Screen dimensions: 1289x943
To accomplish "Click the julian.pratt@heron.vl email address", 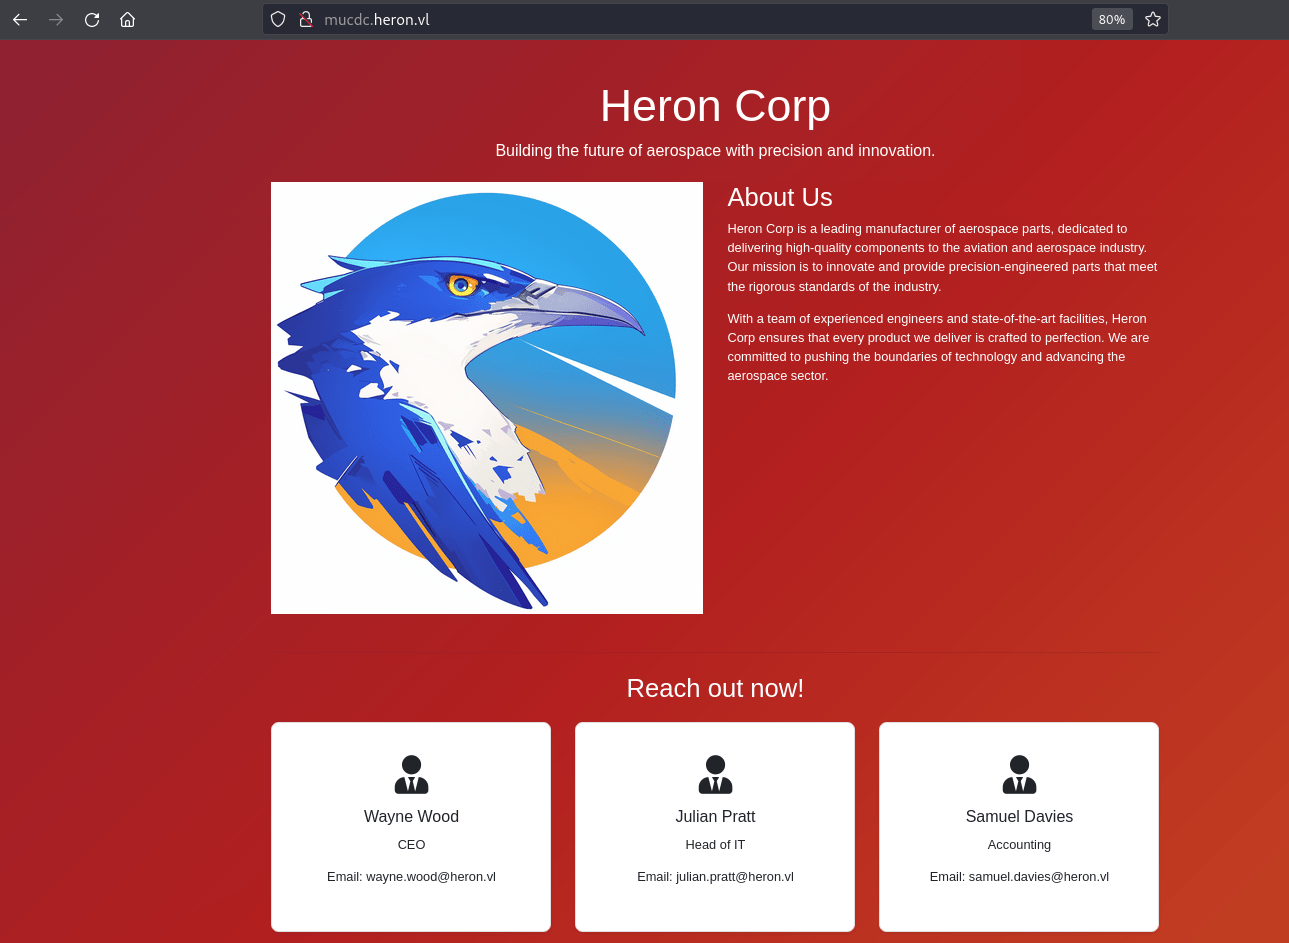I will coord(735,877).
